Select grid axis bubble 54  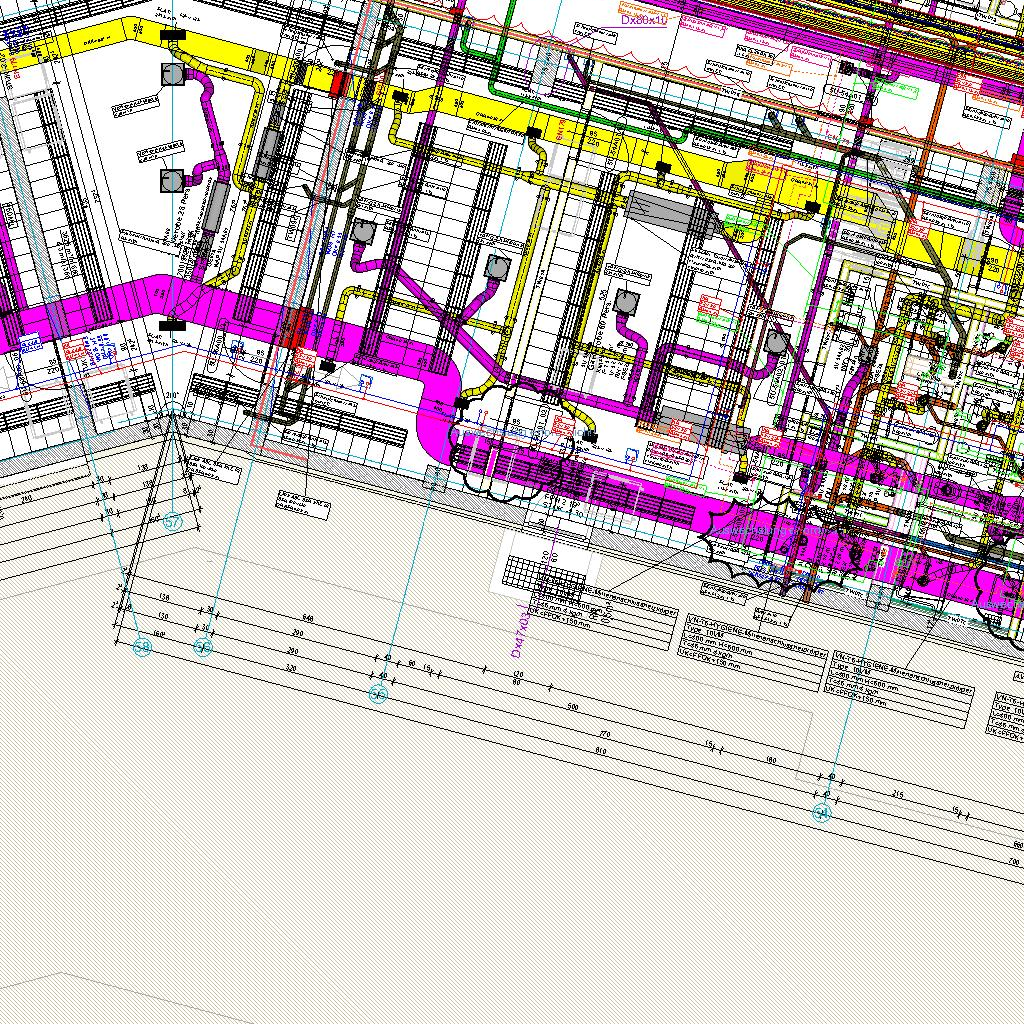(822, 813)
